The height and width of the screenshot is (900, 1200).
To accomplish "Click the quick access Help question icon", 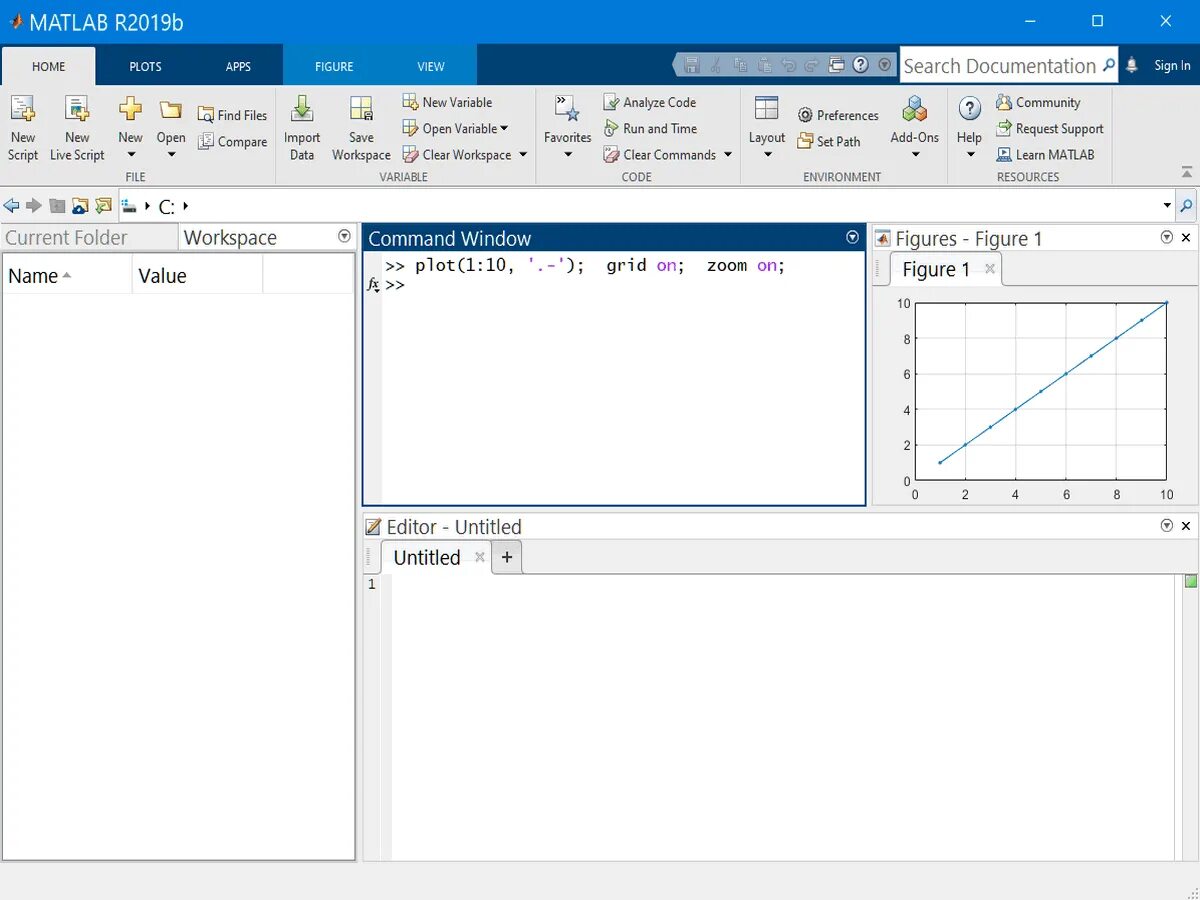I will [x=860, y=65].
